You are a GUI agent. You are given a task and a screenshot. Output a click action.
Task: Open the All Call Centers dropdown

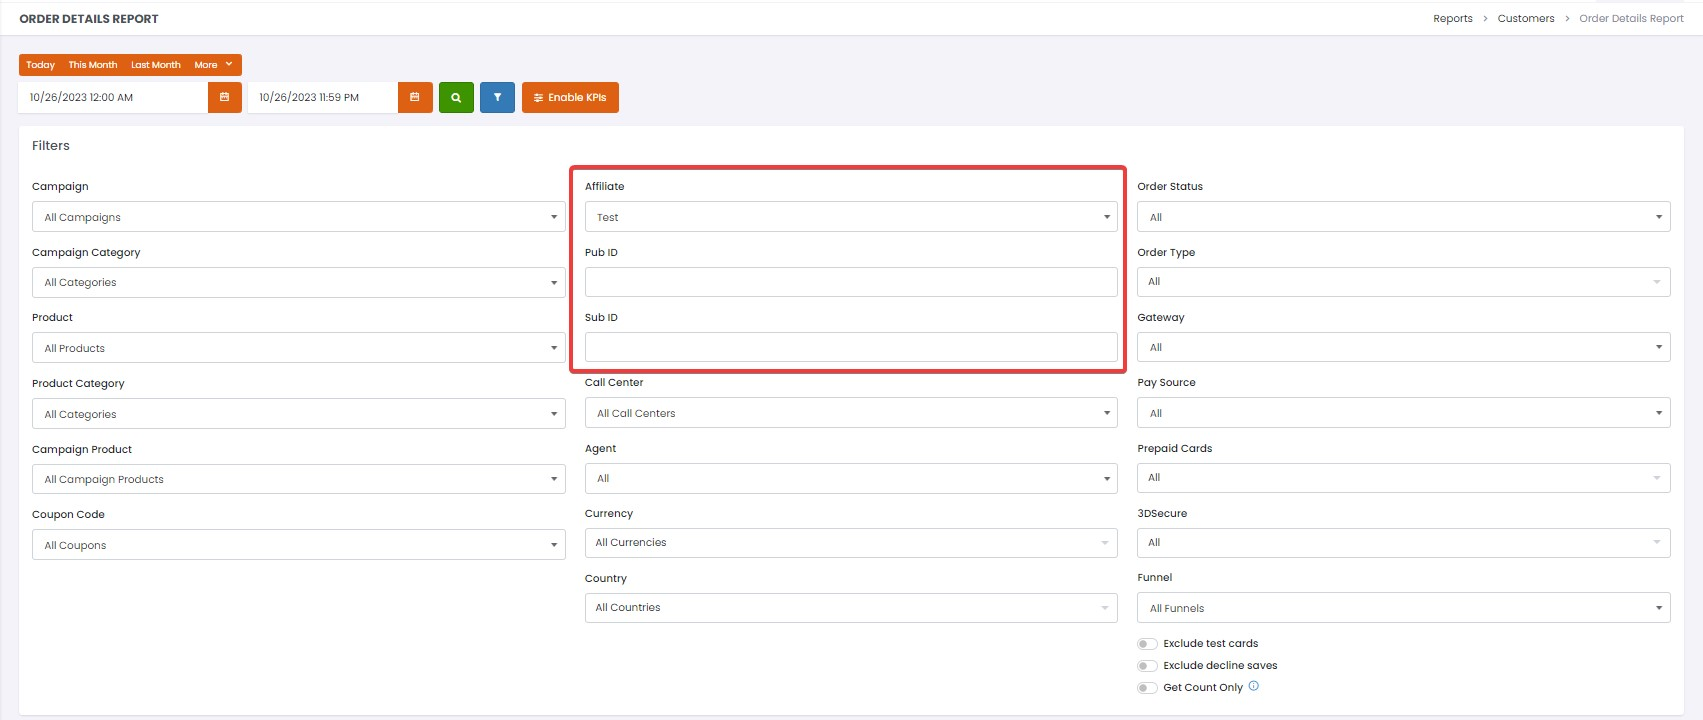tap(850, 413)
